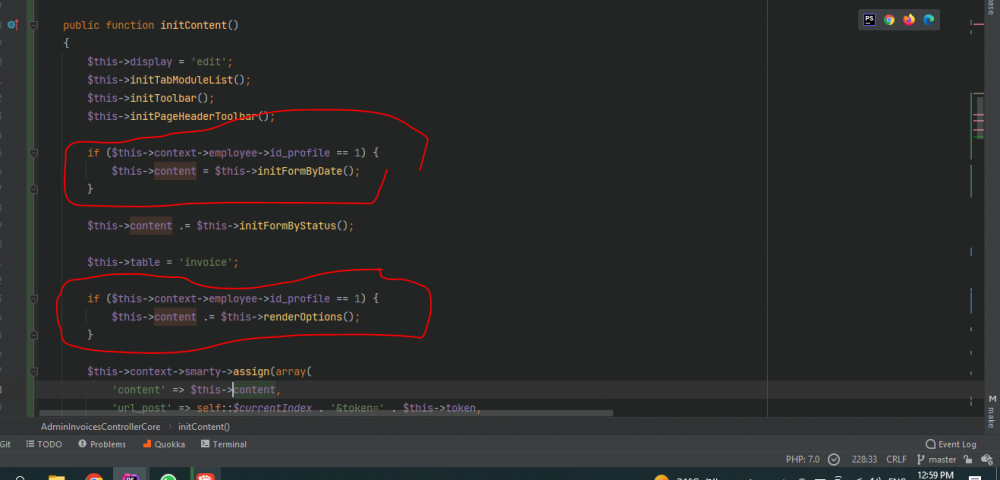Screen dimensions: 1000x480
Task: Click the 'edit' string literal
Action: pyautogui.click(x=209, y=62)
